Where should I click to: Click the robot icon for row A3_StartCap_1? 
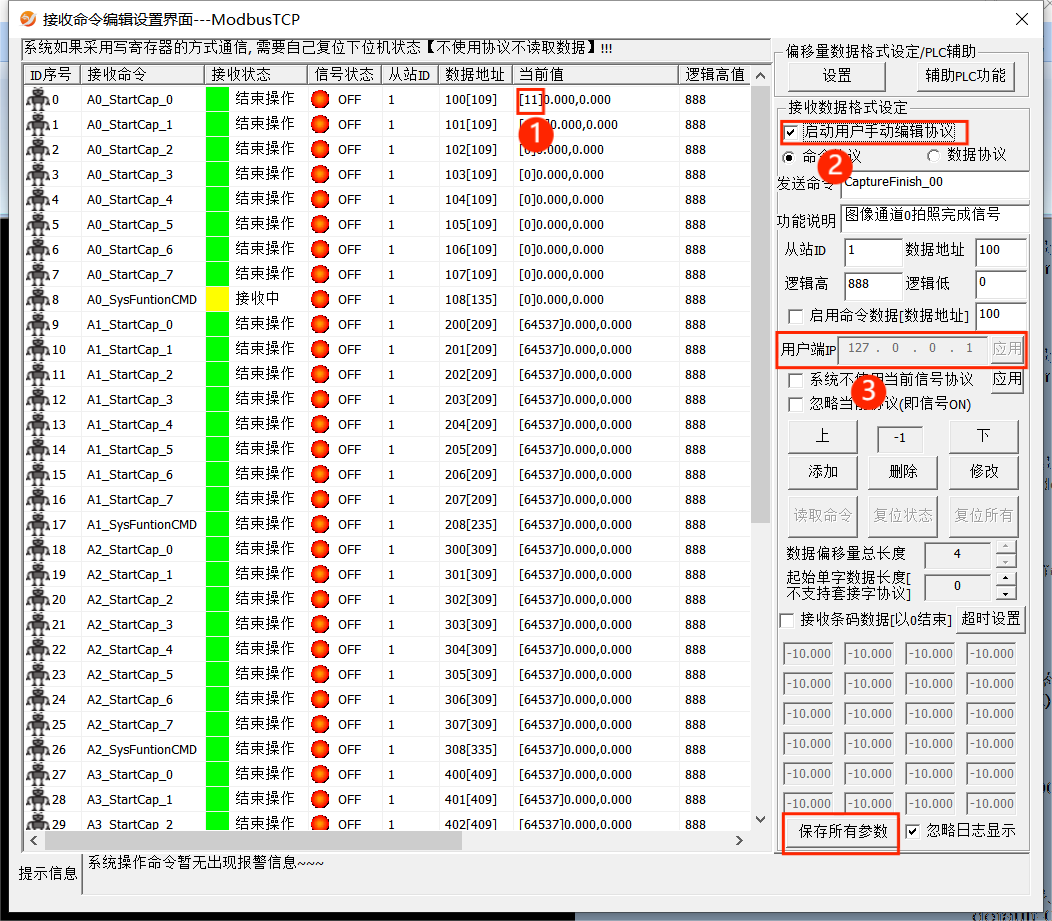point(38,799)
